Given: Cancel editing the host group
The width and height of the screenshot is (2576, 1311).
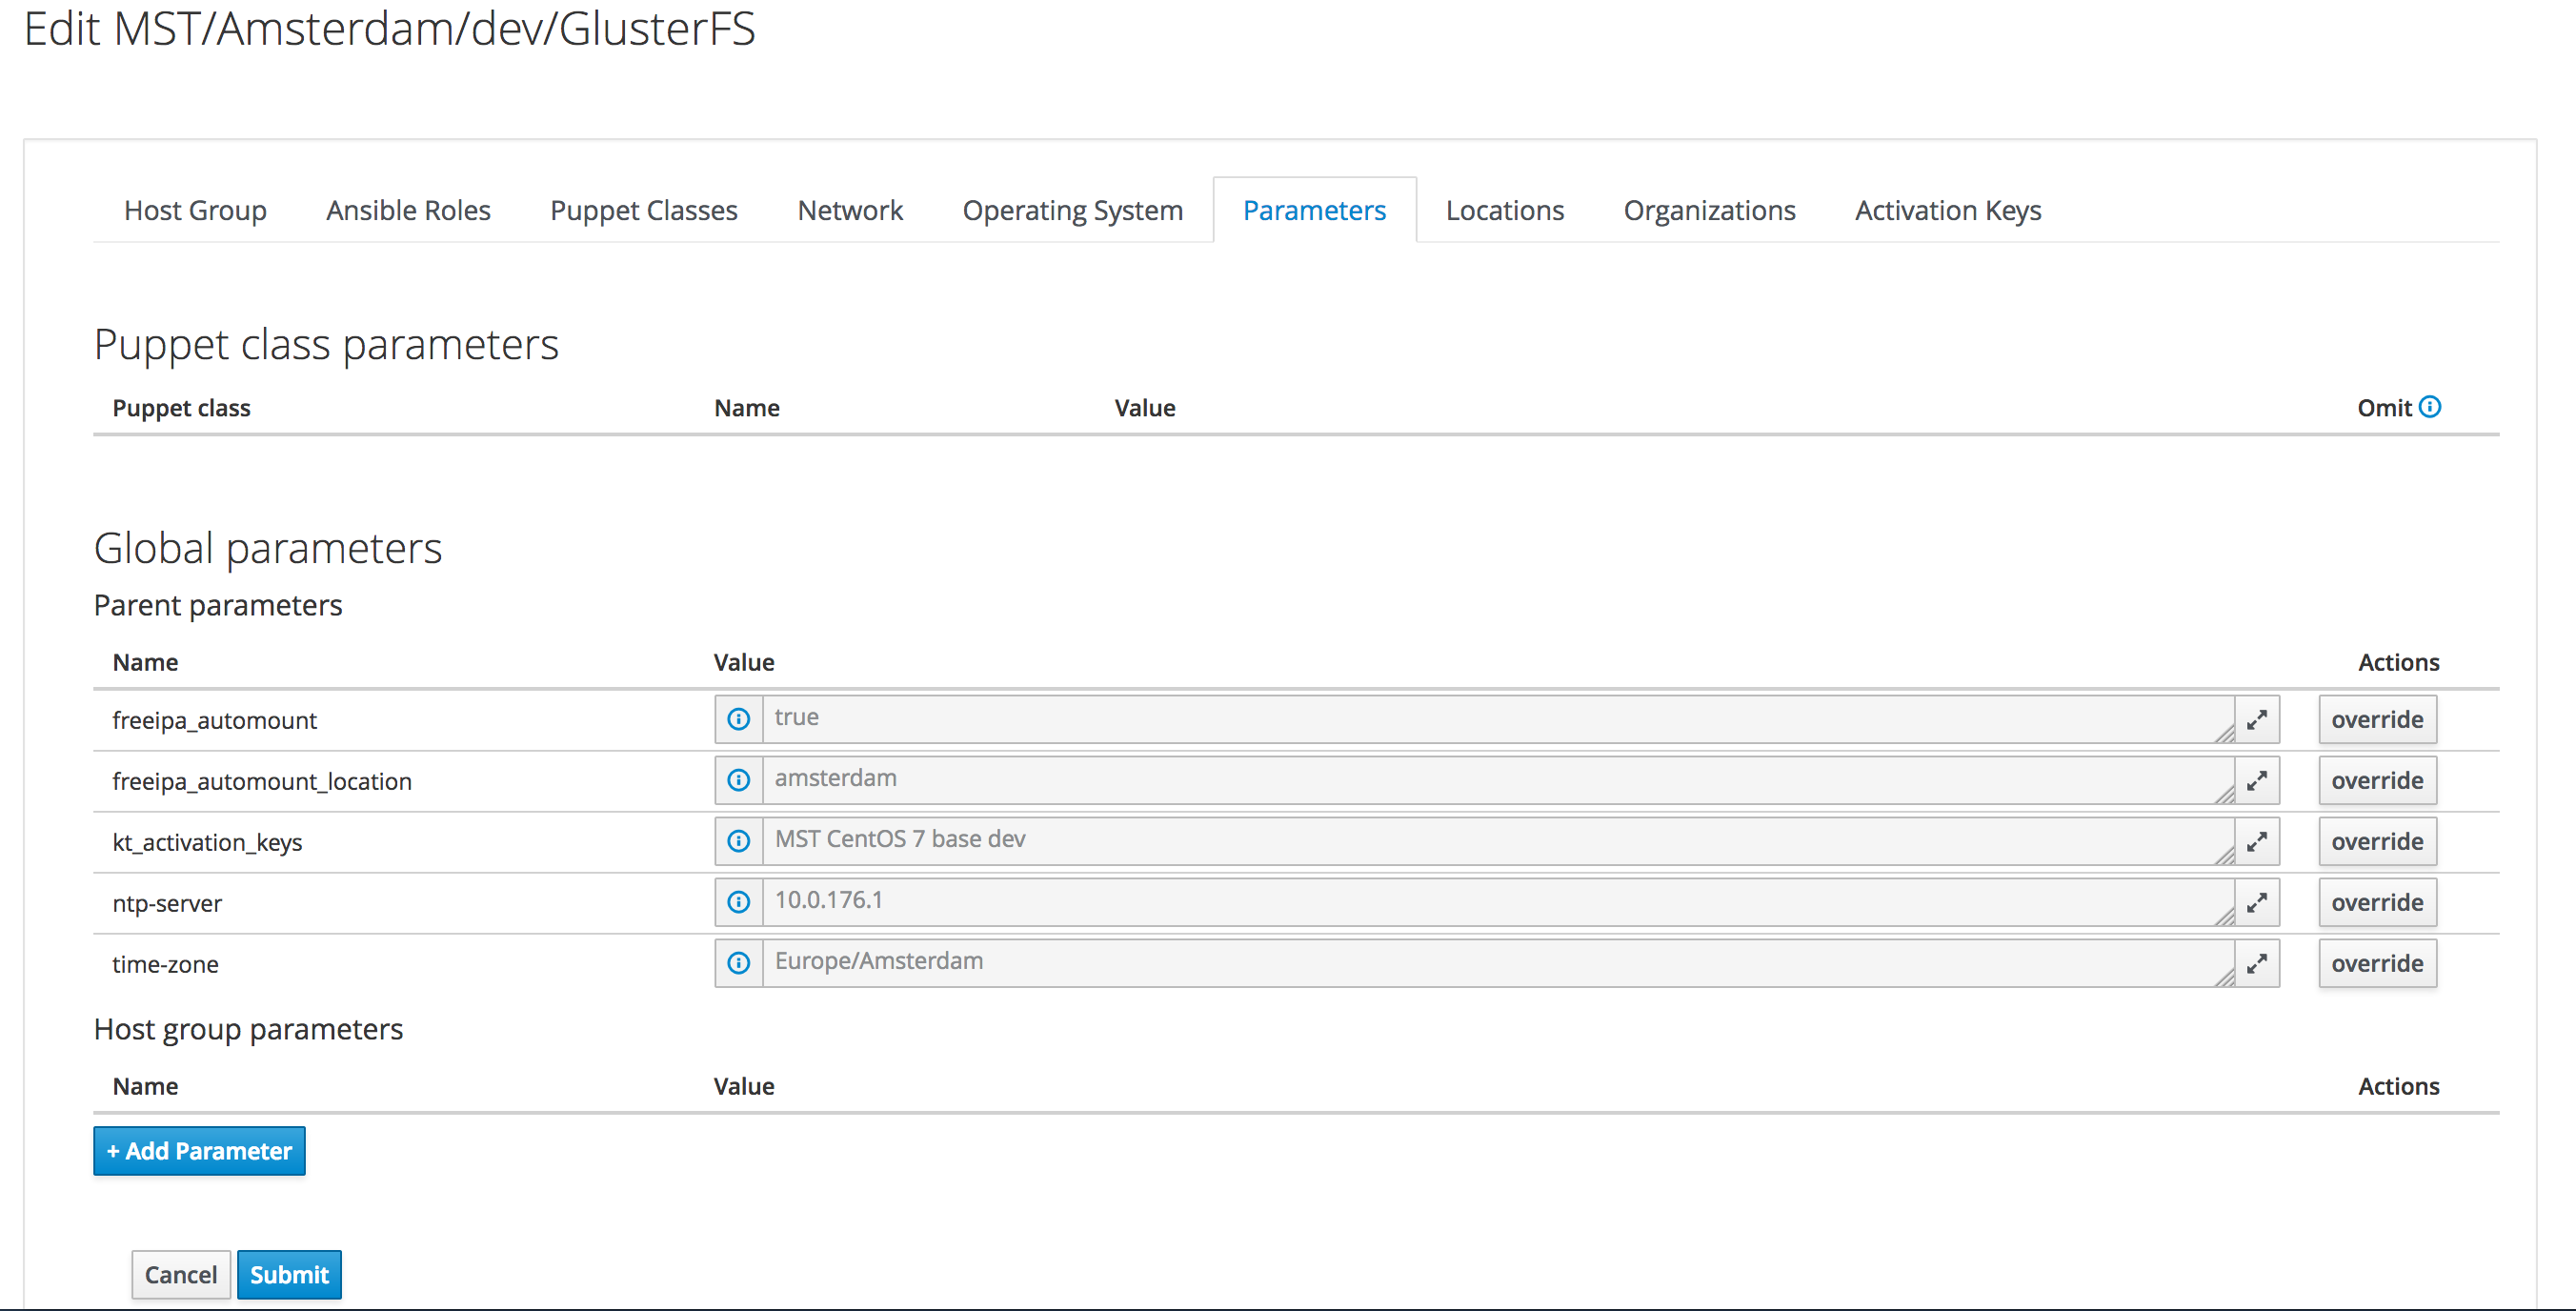Looking at the screenshot, I should click(x=181, y=1274).
